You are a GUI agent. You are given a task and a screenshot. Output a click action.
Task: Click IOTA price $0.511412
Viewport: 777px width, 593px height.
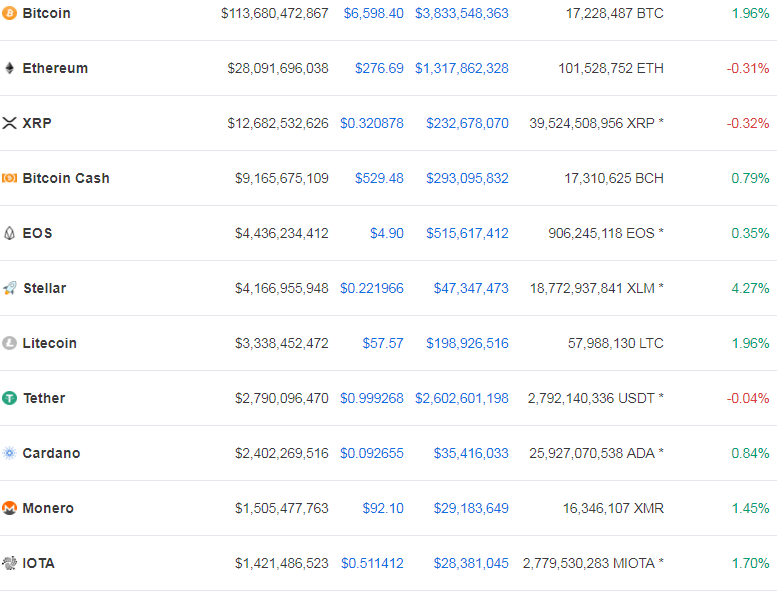(372, 563)
